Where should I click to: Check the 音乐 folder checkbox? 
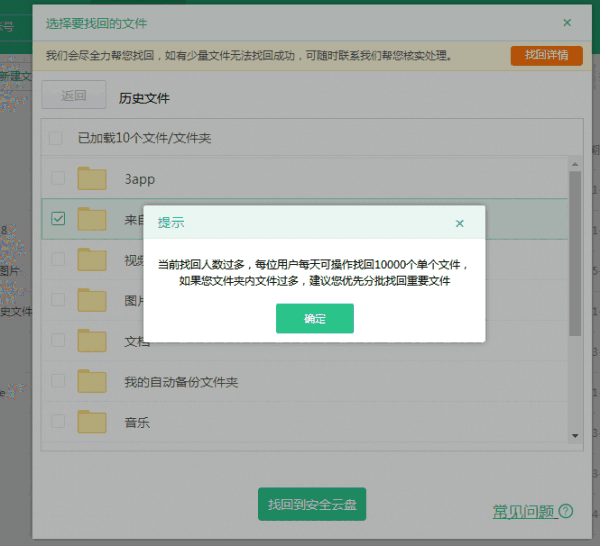click(x=58, y=421)
